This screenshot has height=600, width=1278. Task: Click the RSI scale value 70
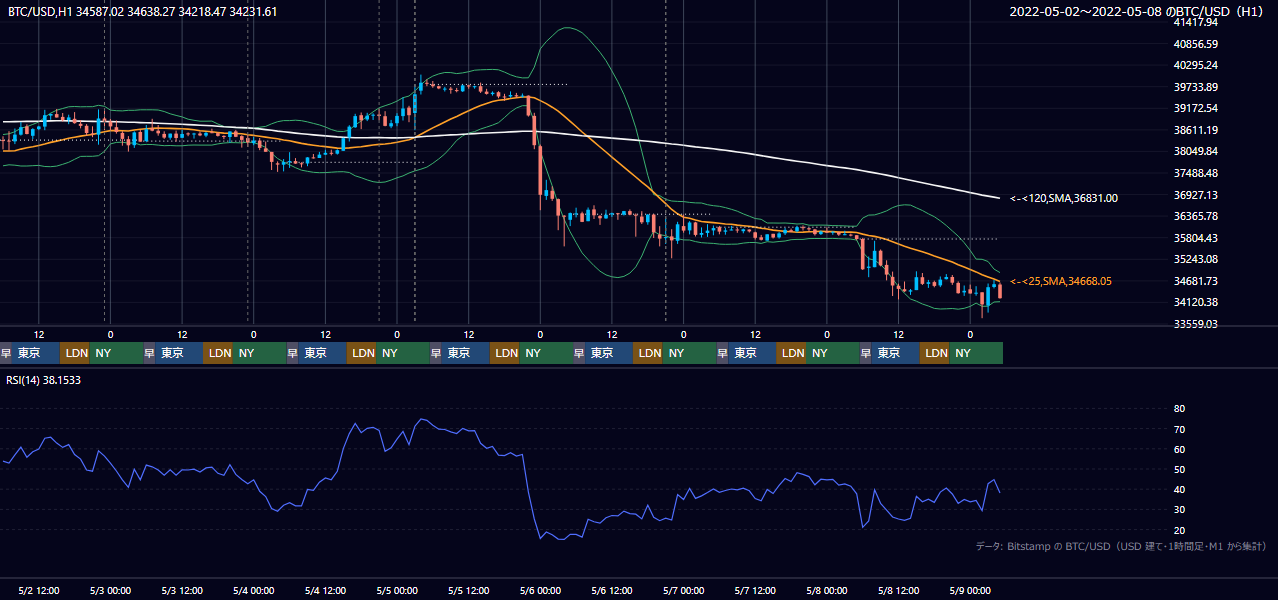tap(1179, 429)
